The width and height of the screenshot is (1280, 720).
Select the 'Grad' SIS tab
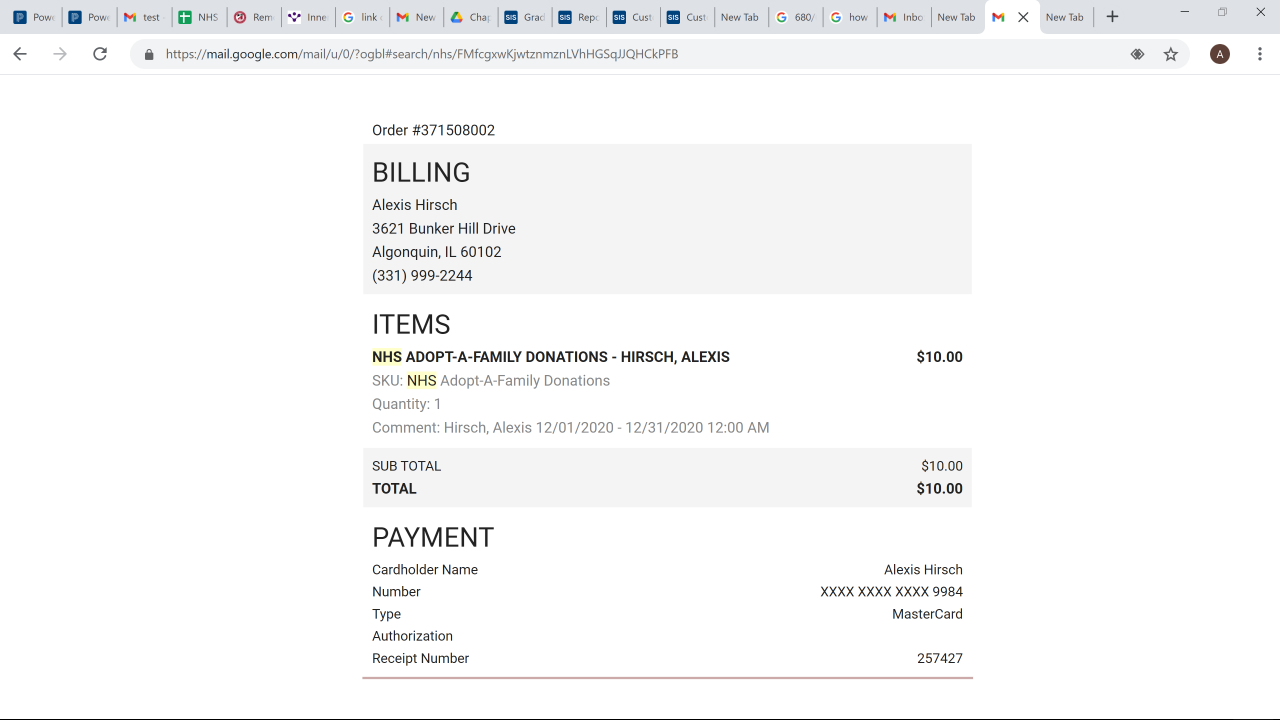pos(524,17)
